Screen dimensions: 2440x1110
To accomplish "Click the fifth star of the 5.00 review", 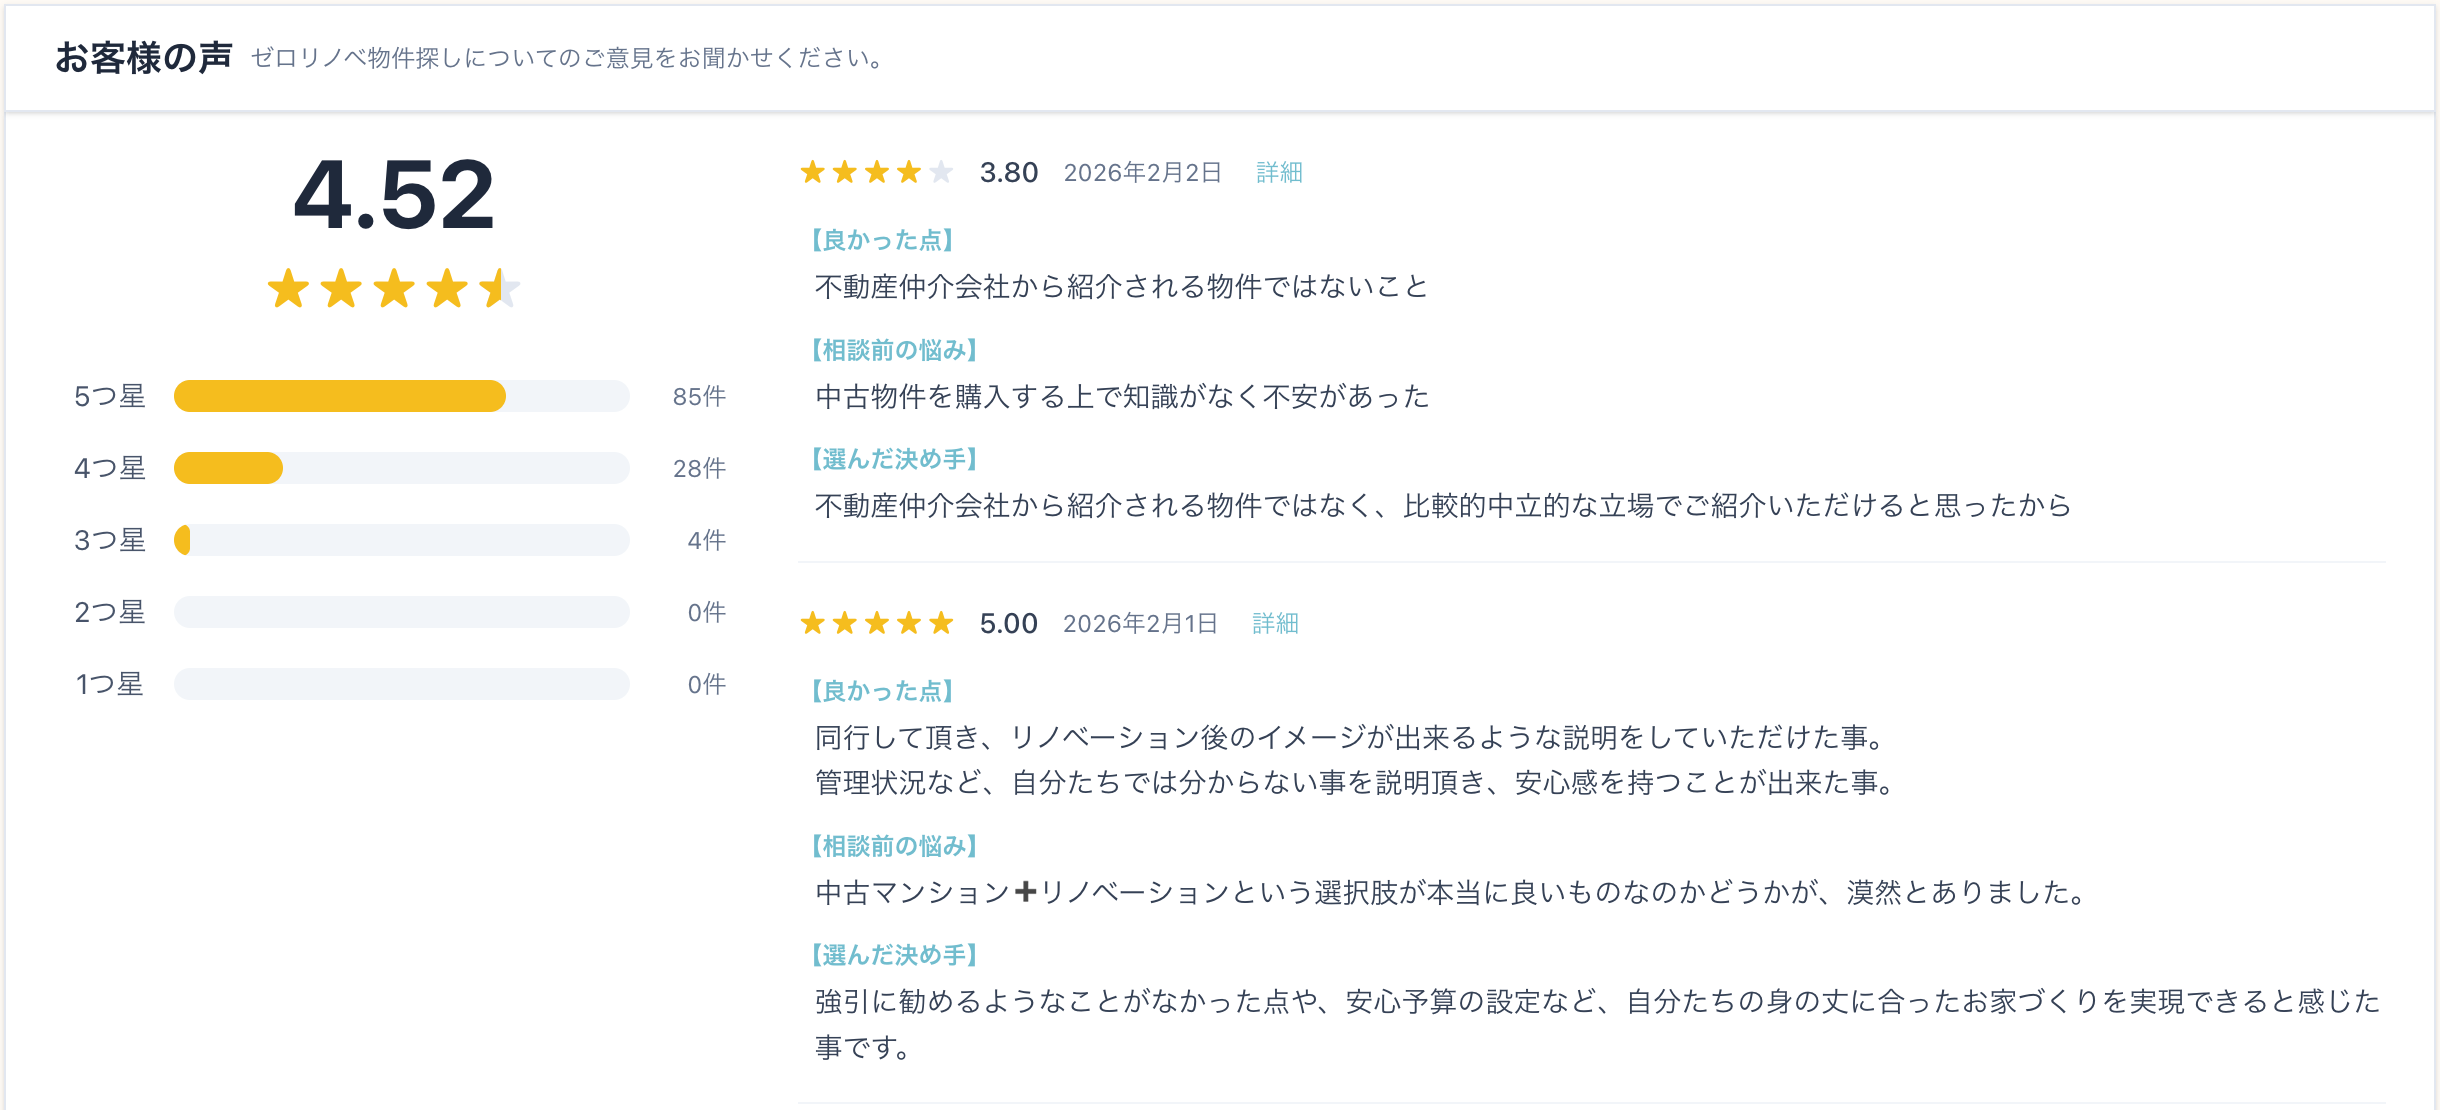I will [941, 624].
